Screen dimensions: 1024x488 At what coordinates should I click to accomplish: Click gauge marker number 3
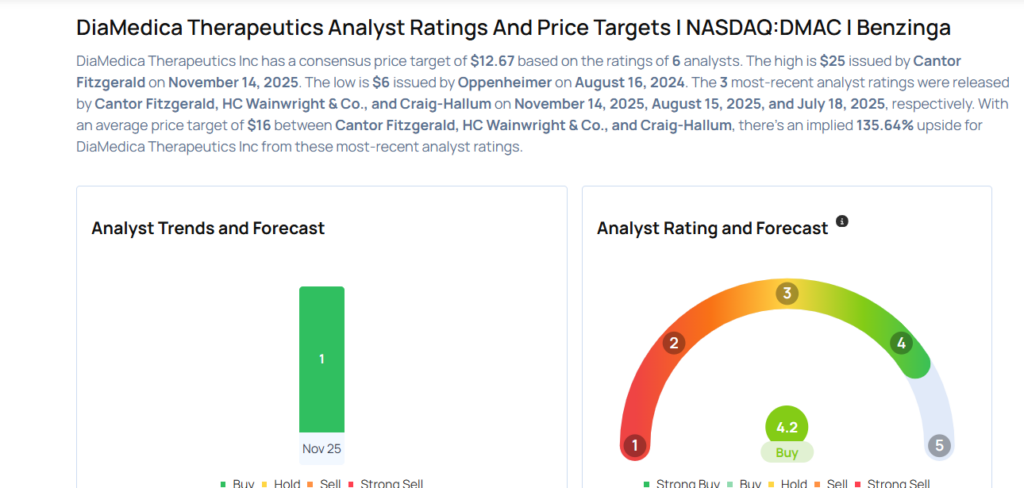coord(787,293)
